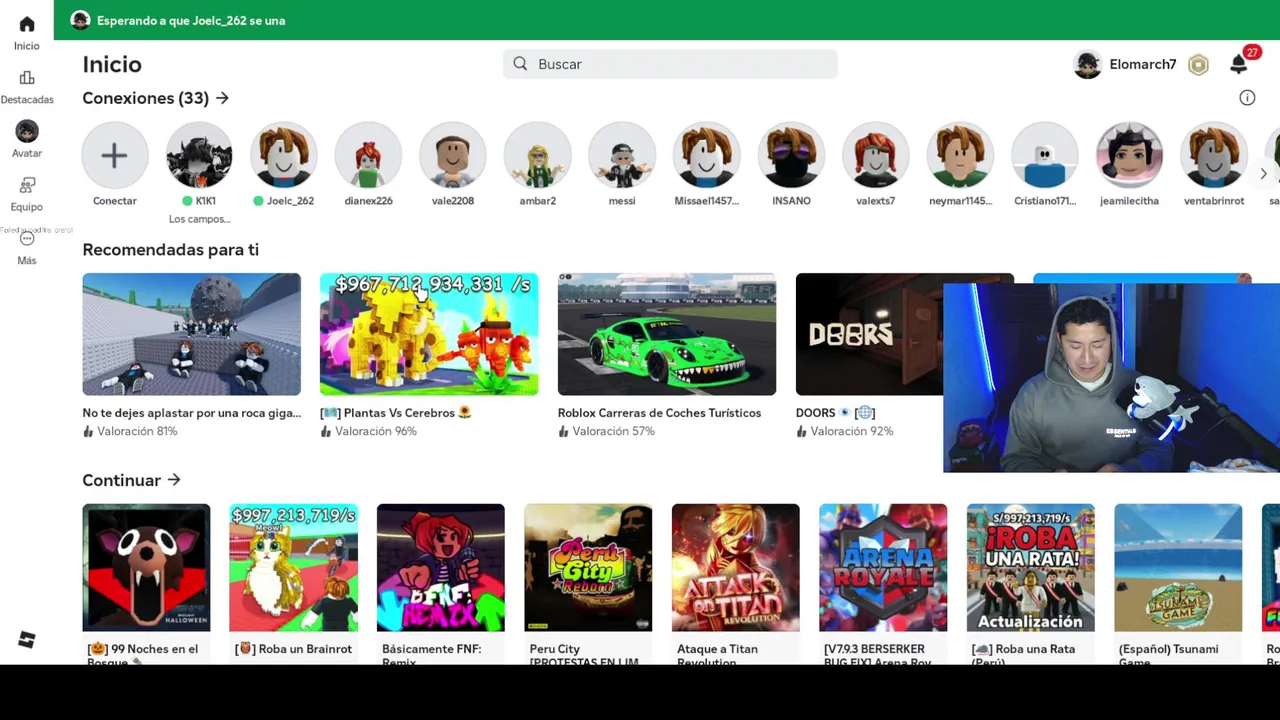The image size is (1280, 720).
Task: Open the Básicamente FNF Remix thumbnail
Action: point(441,567)
